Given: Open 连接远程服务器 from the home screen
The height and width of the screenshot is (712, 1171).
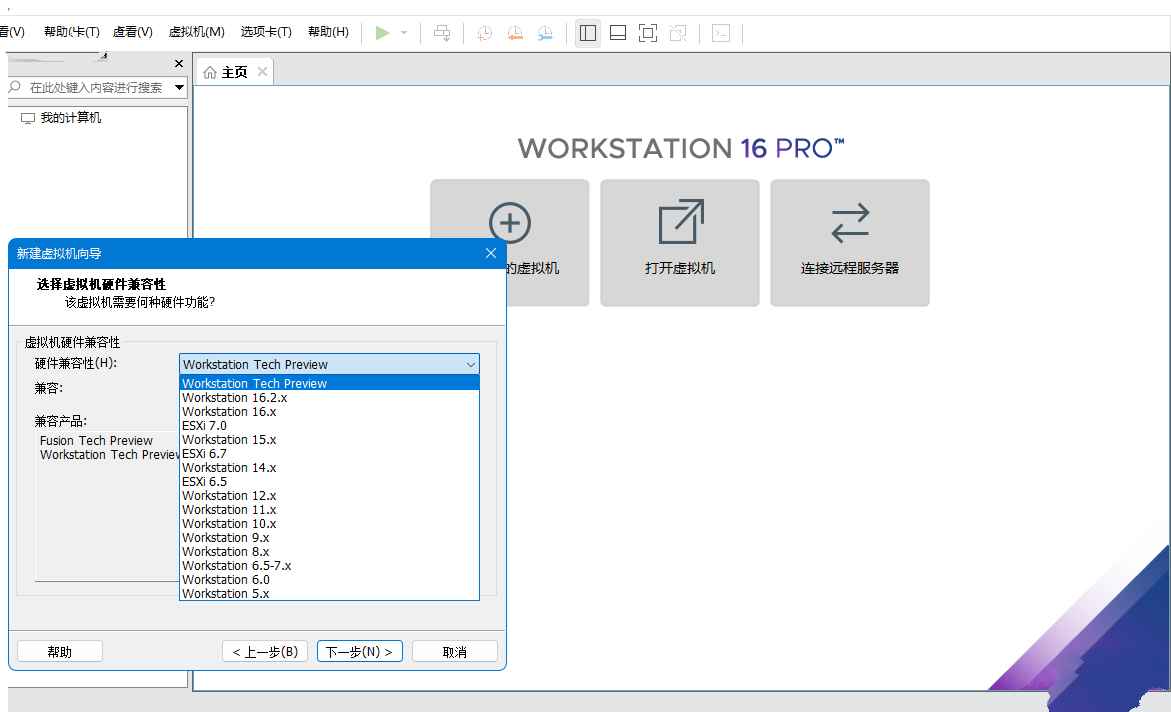Looking at the screenshot, I should click(849, 243).
